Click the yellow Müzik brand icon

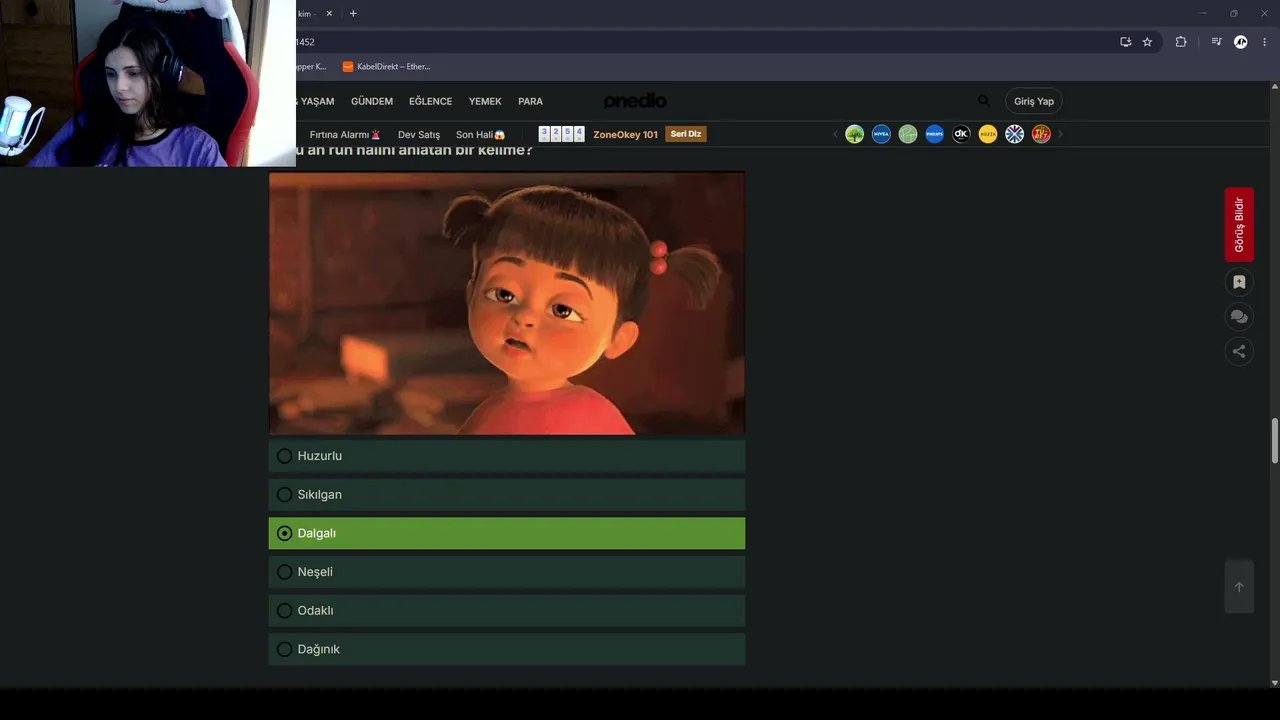[988, 134]
